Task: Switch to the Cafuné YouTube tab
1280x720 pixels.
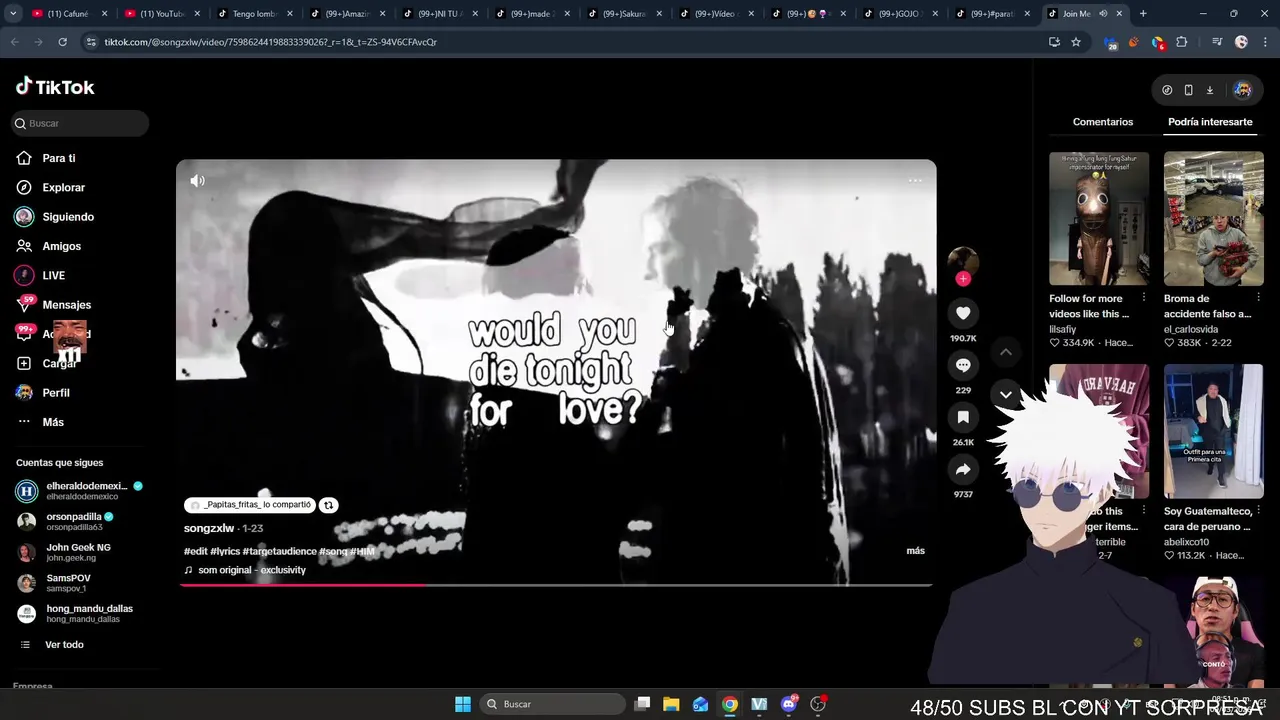Action: 69,14
